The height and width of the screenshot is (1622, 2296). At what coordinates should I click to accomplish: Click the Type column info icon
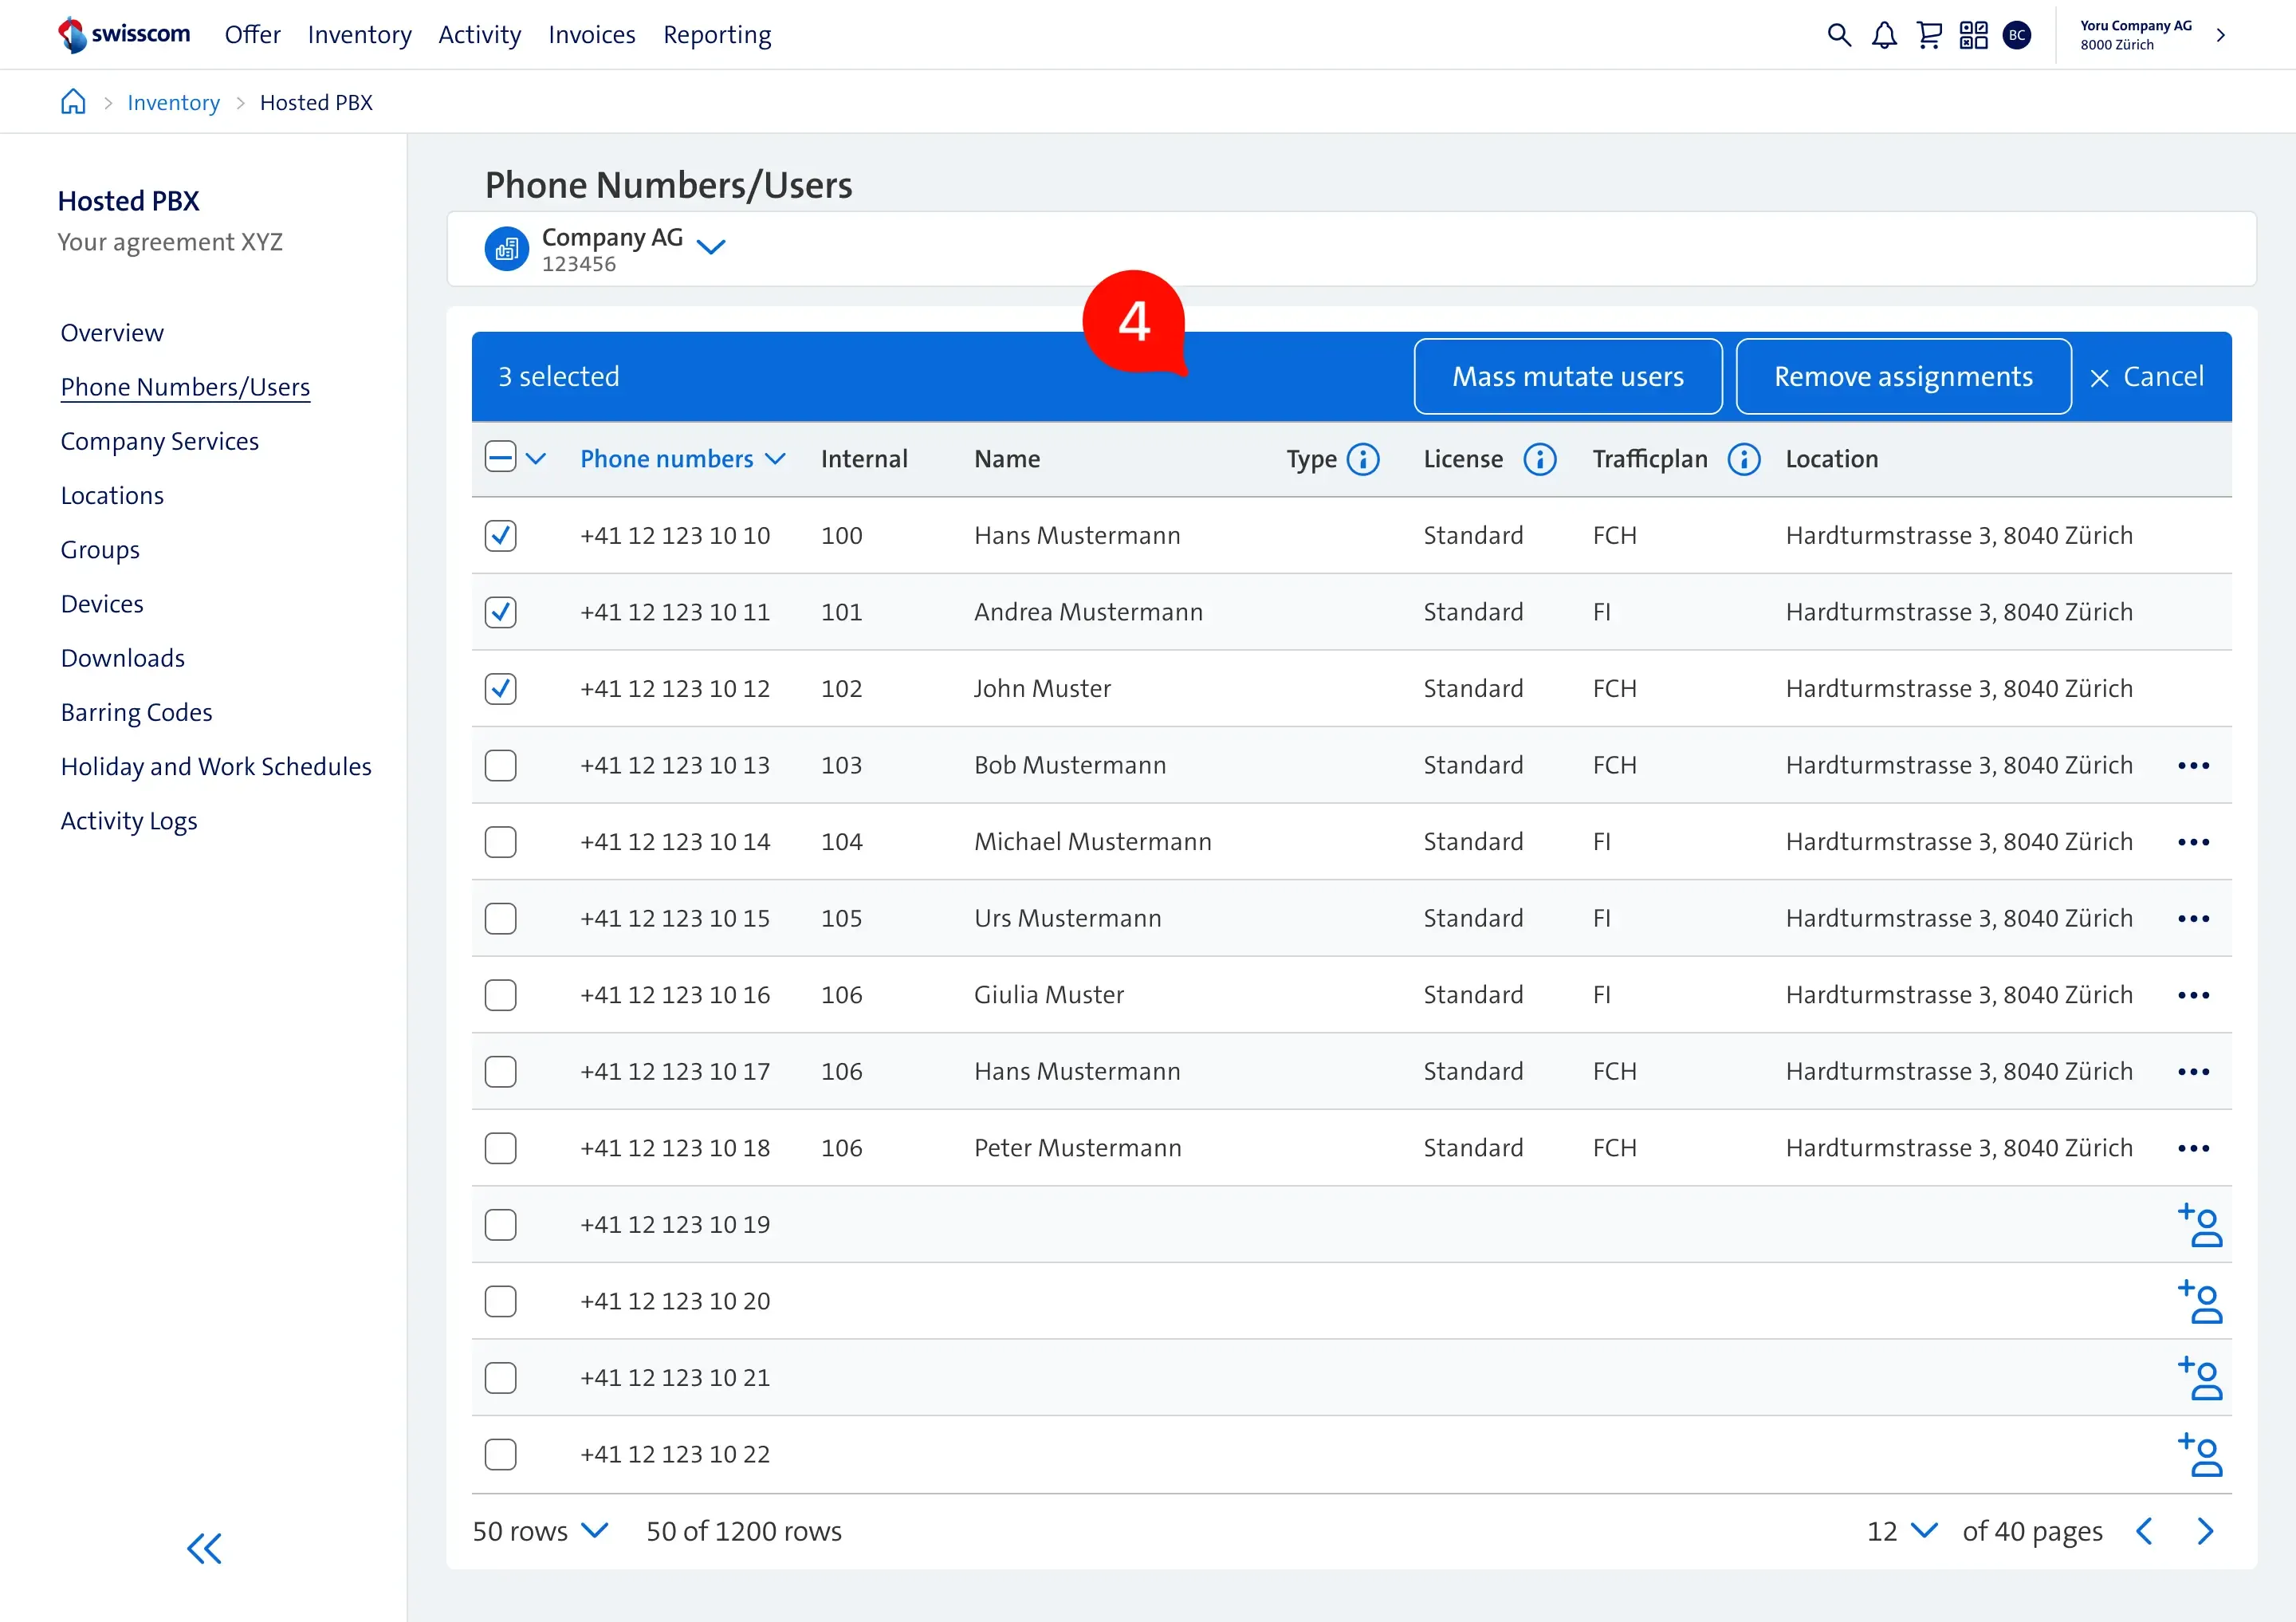click(1363, 459)
